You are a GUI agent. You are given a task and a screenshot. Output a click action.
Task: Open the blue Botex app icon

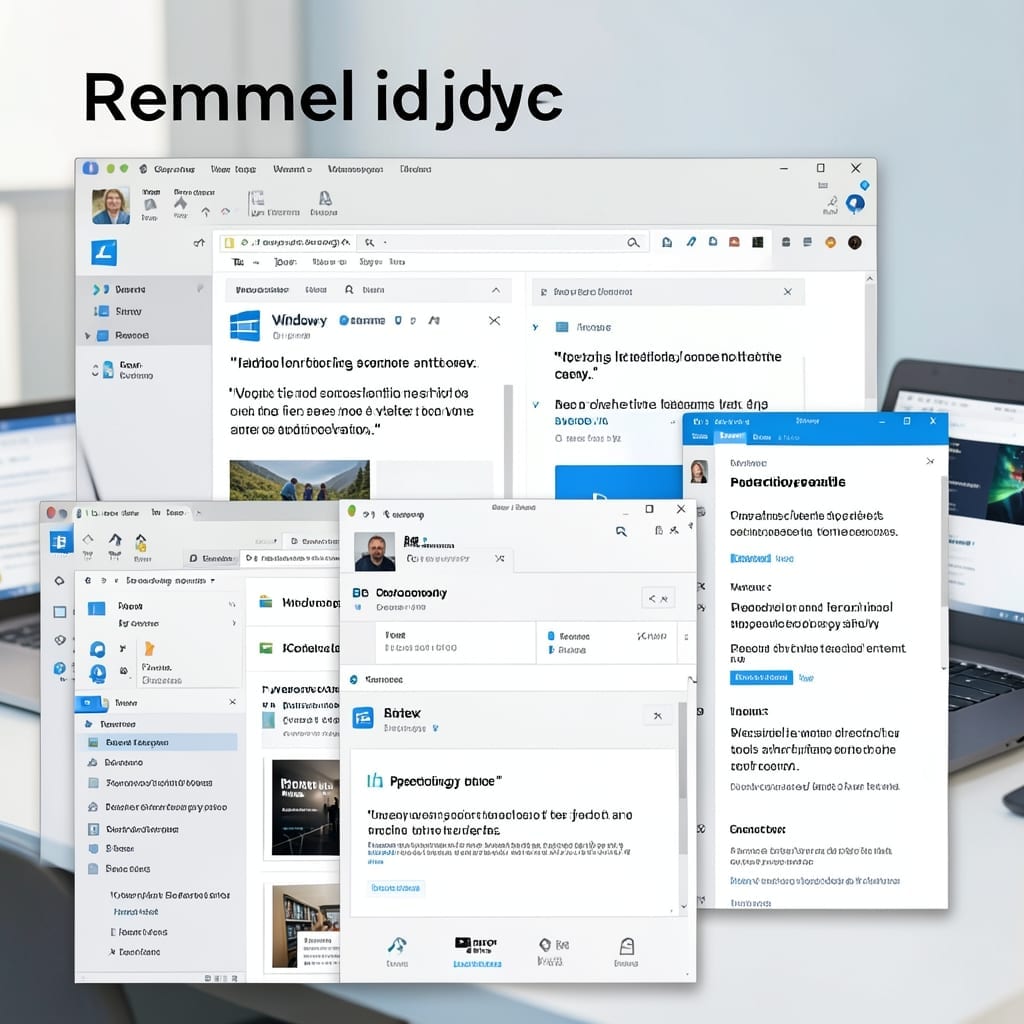[x=363, y=718]
